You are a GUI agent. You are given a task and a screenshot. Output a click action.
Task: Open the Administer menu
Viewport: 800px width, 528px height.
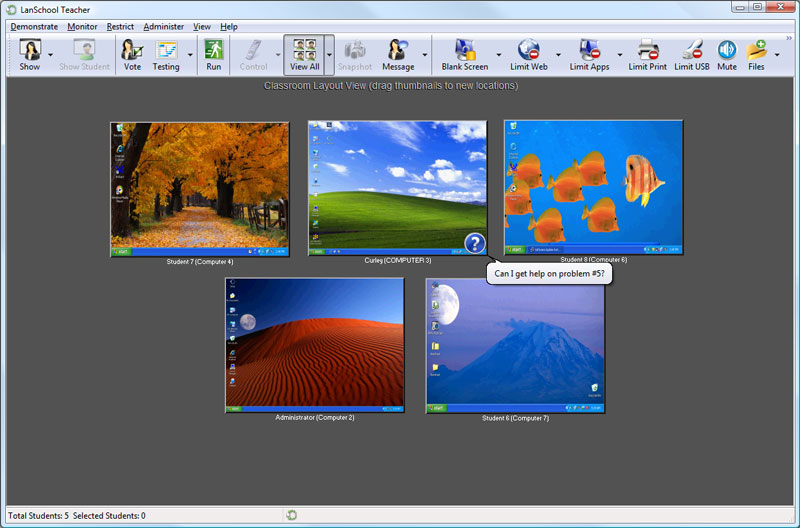(x=163, y=27)
